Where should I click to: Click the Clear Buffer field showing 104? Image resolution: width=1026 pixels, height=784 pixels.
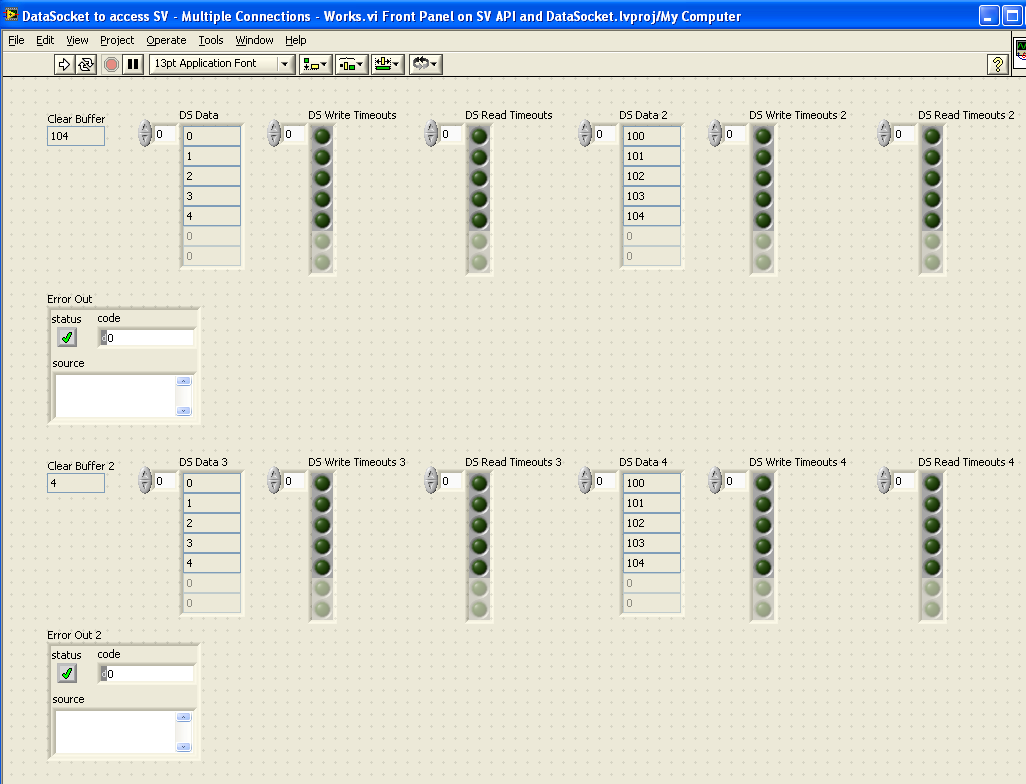click(x=76, y=136)
